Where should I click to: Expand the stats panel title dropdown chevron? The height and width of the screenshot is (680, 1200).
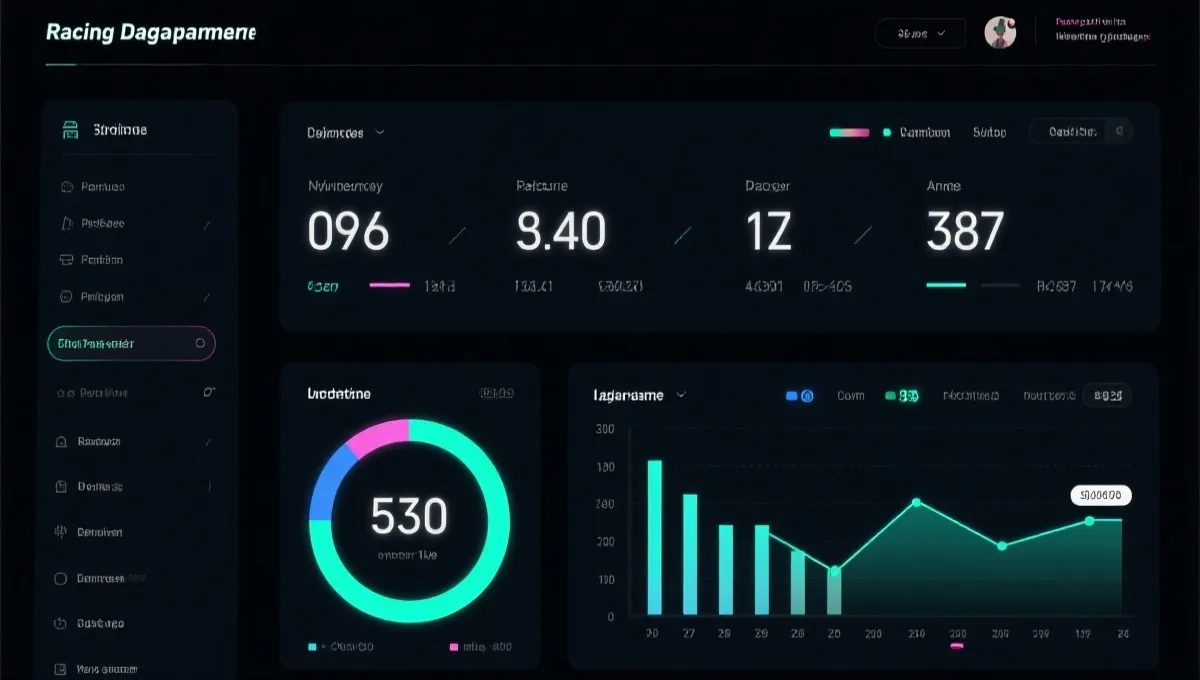click(380, 132)
